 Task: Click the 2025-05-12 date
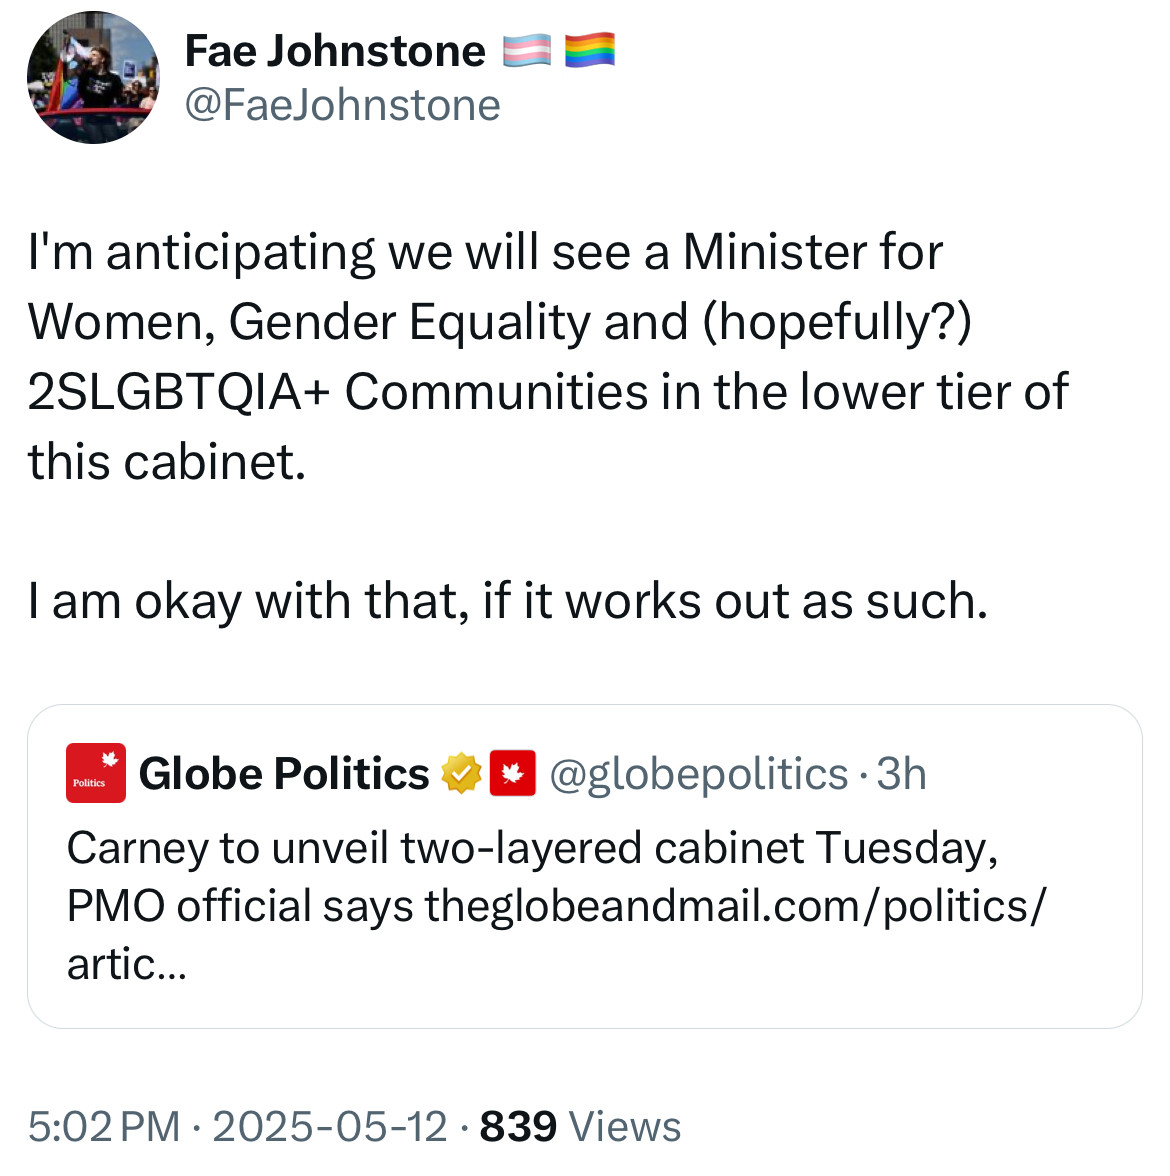click(x=330, y=1126)
